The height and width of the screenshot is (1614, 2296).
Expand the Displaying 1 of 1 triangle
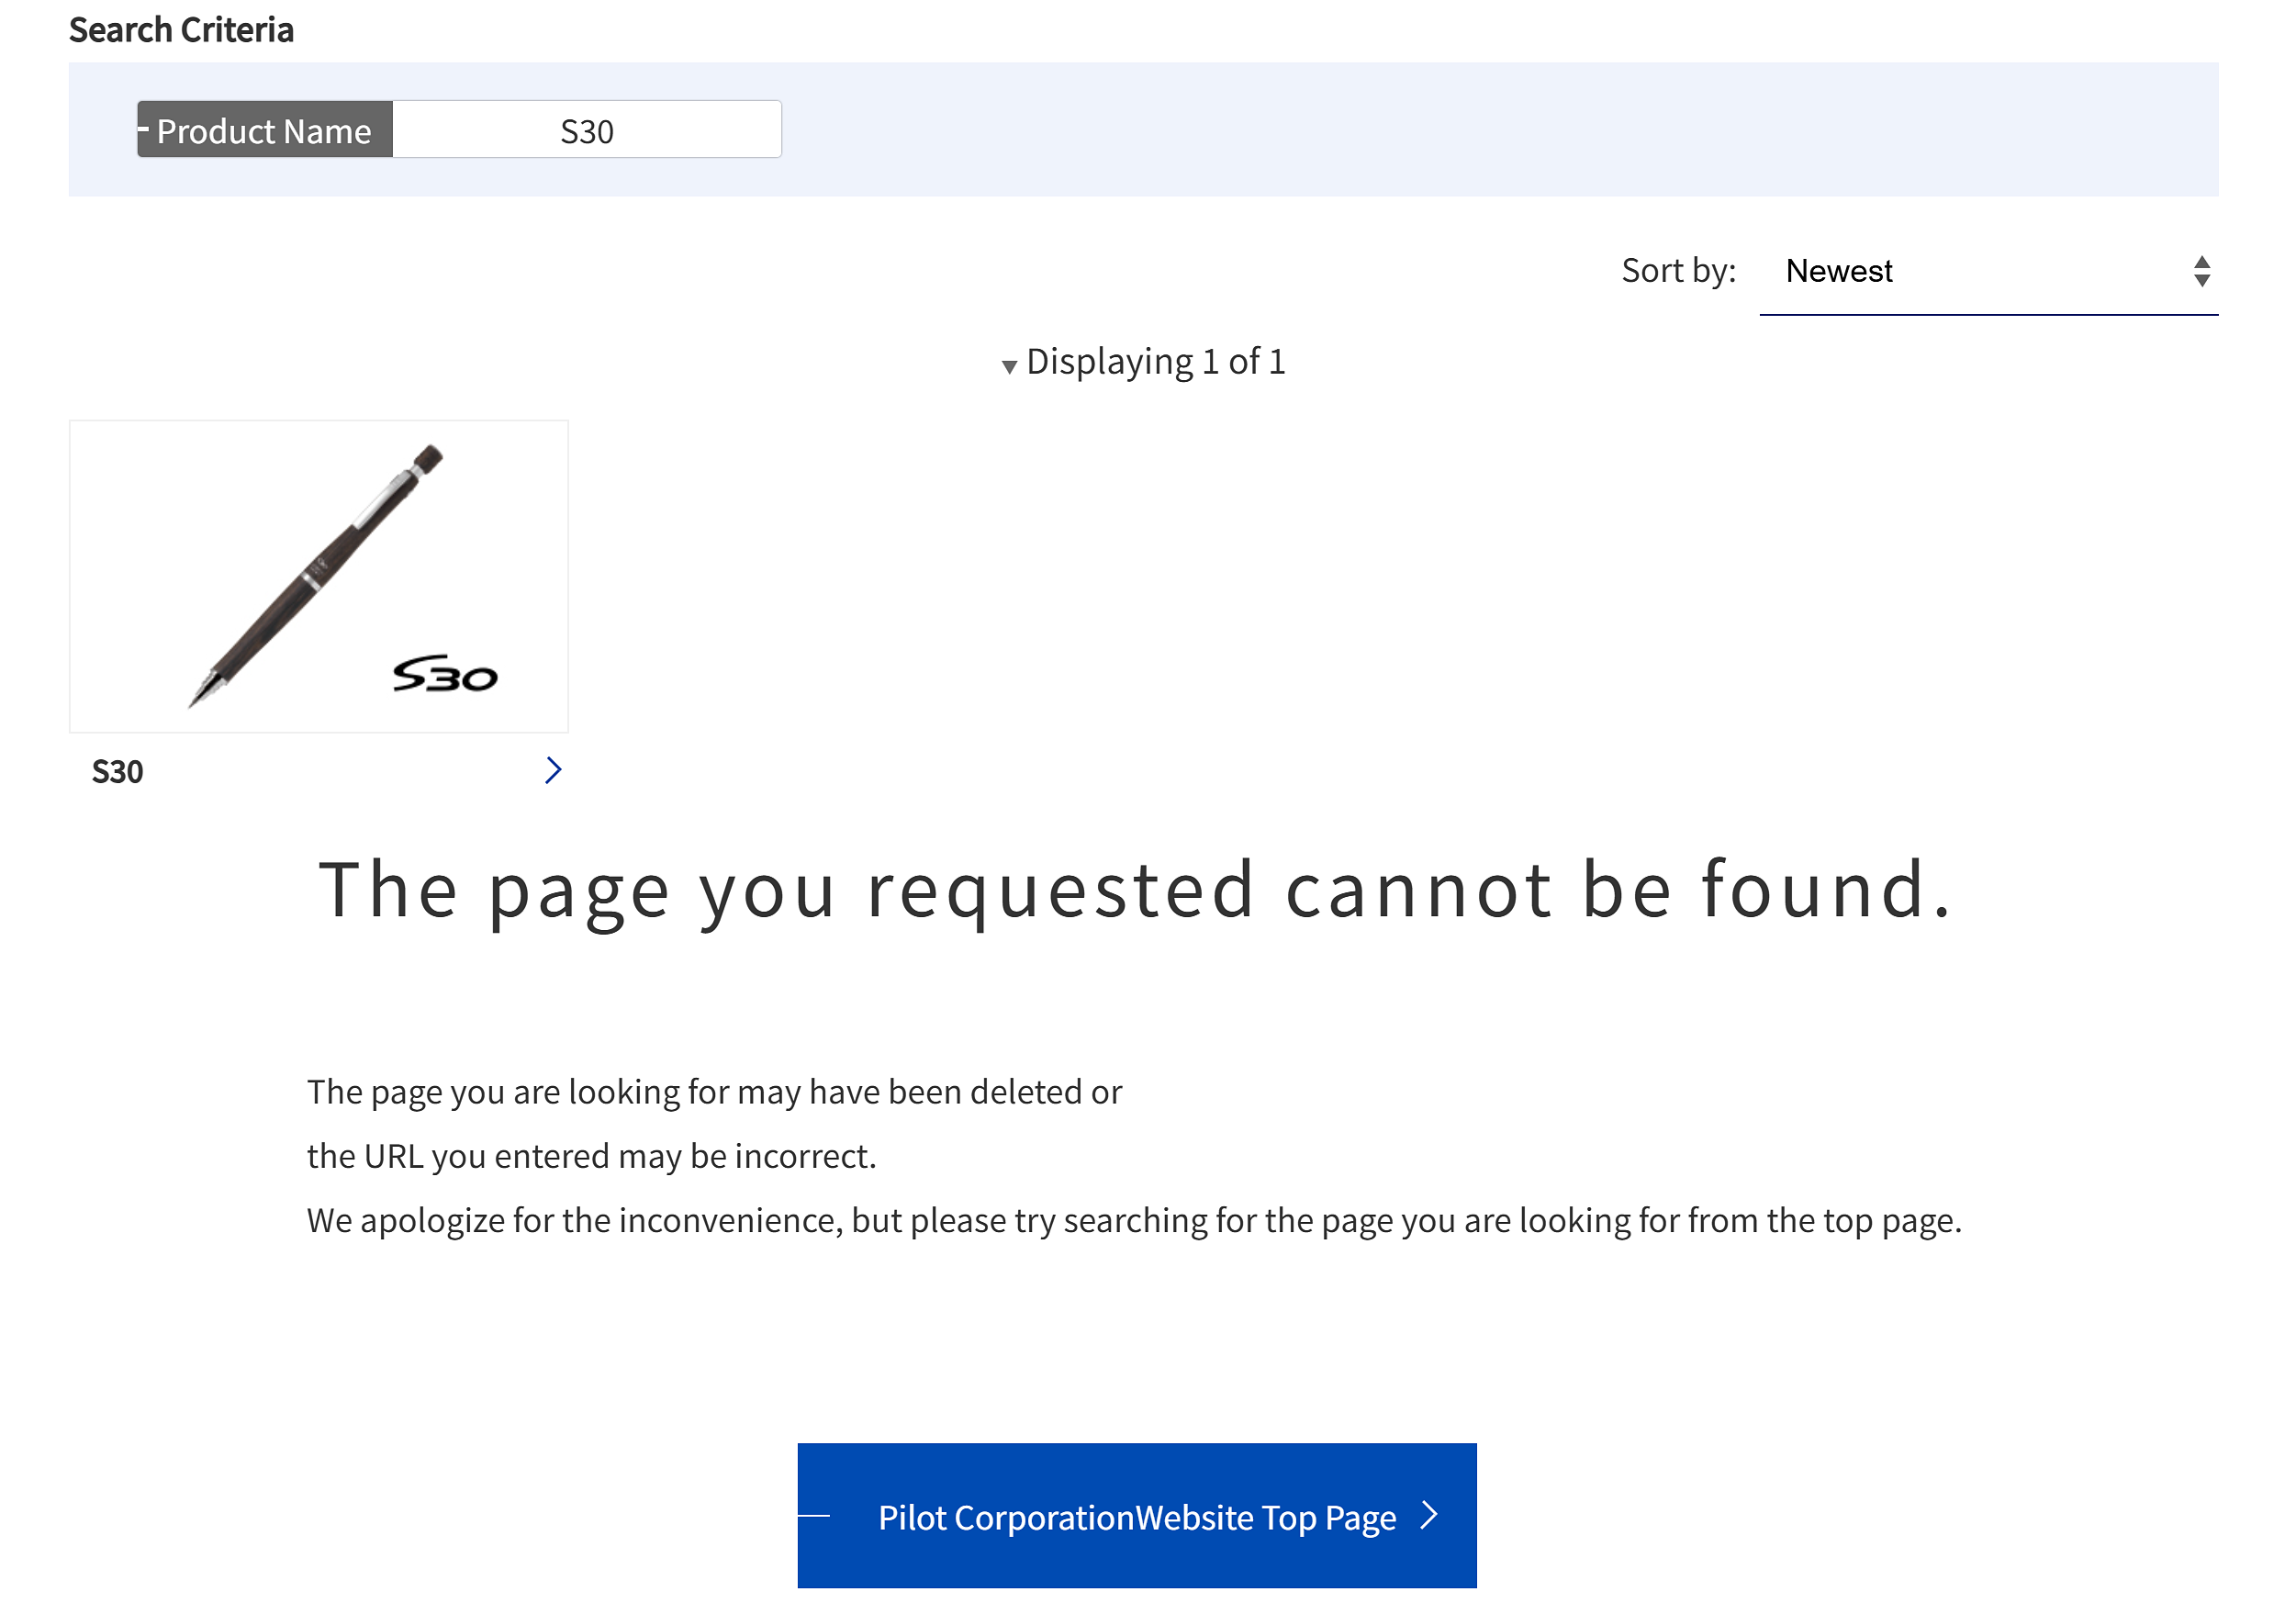[1009, 366]
